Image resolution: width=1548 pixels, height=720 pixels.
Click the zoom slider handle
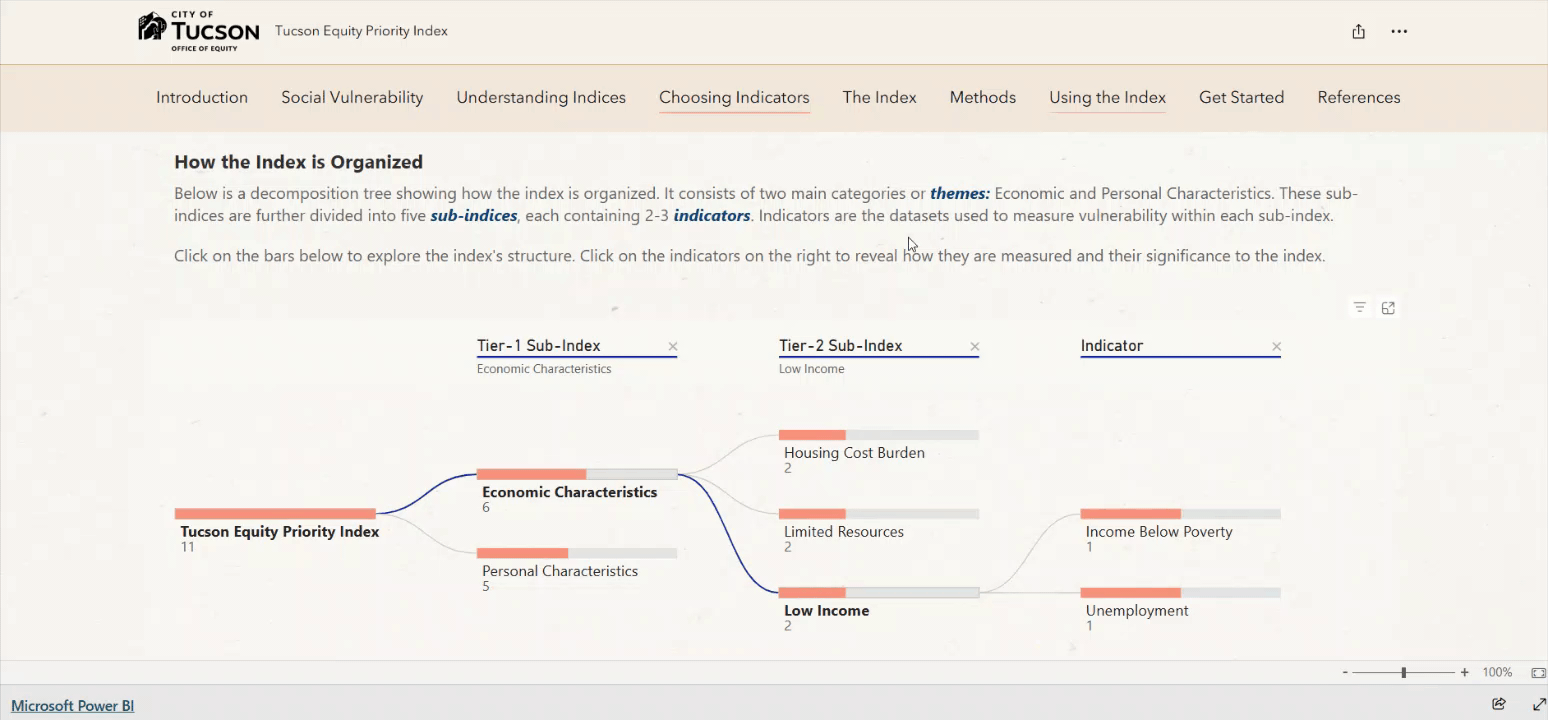[x=1404, y=673]
